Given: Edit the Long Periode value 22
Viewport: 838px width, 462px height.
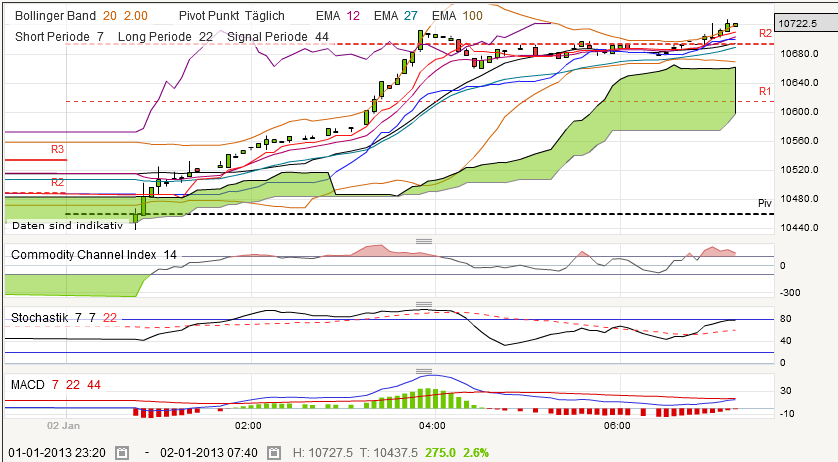Looking at the screenshot, I should (206, 36).
